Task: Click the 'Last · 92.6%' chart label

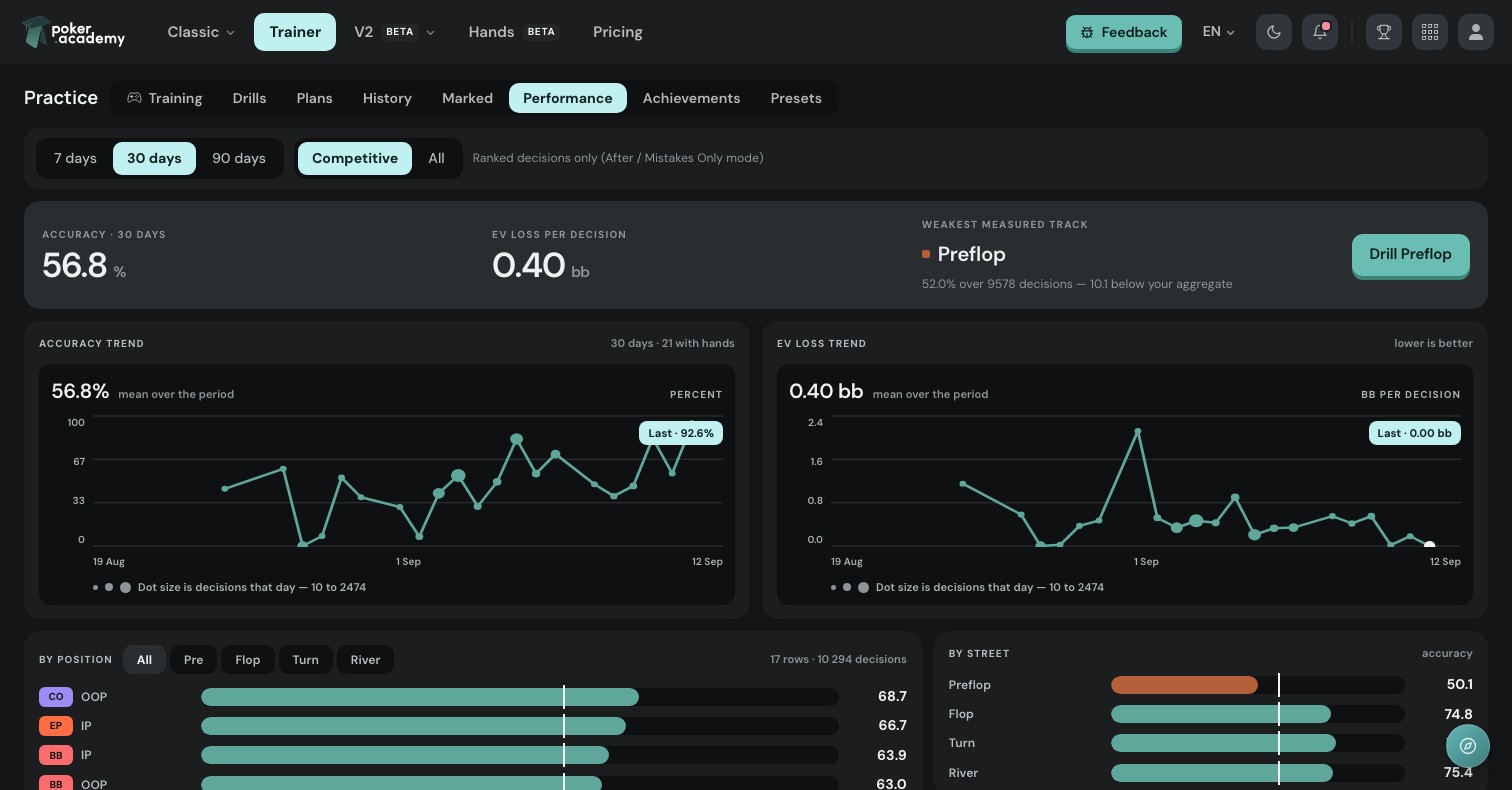Action: pyautogui.click(x=681, y=433)
